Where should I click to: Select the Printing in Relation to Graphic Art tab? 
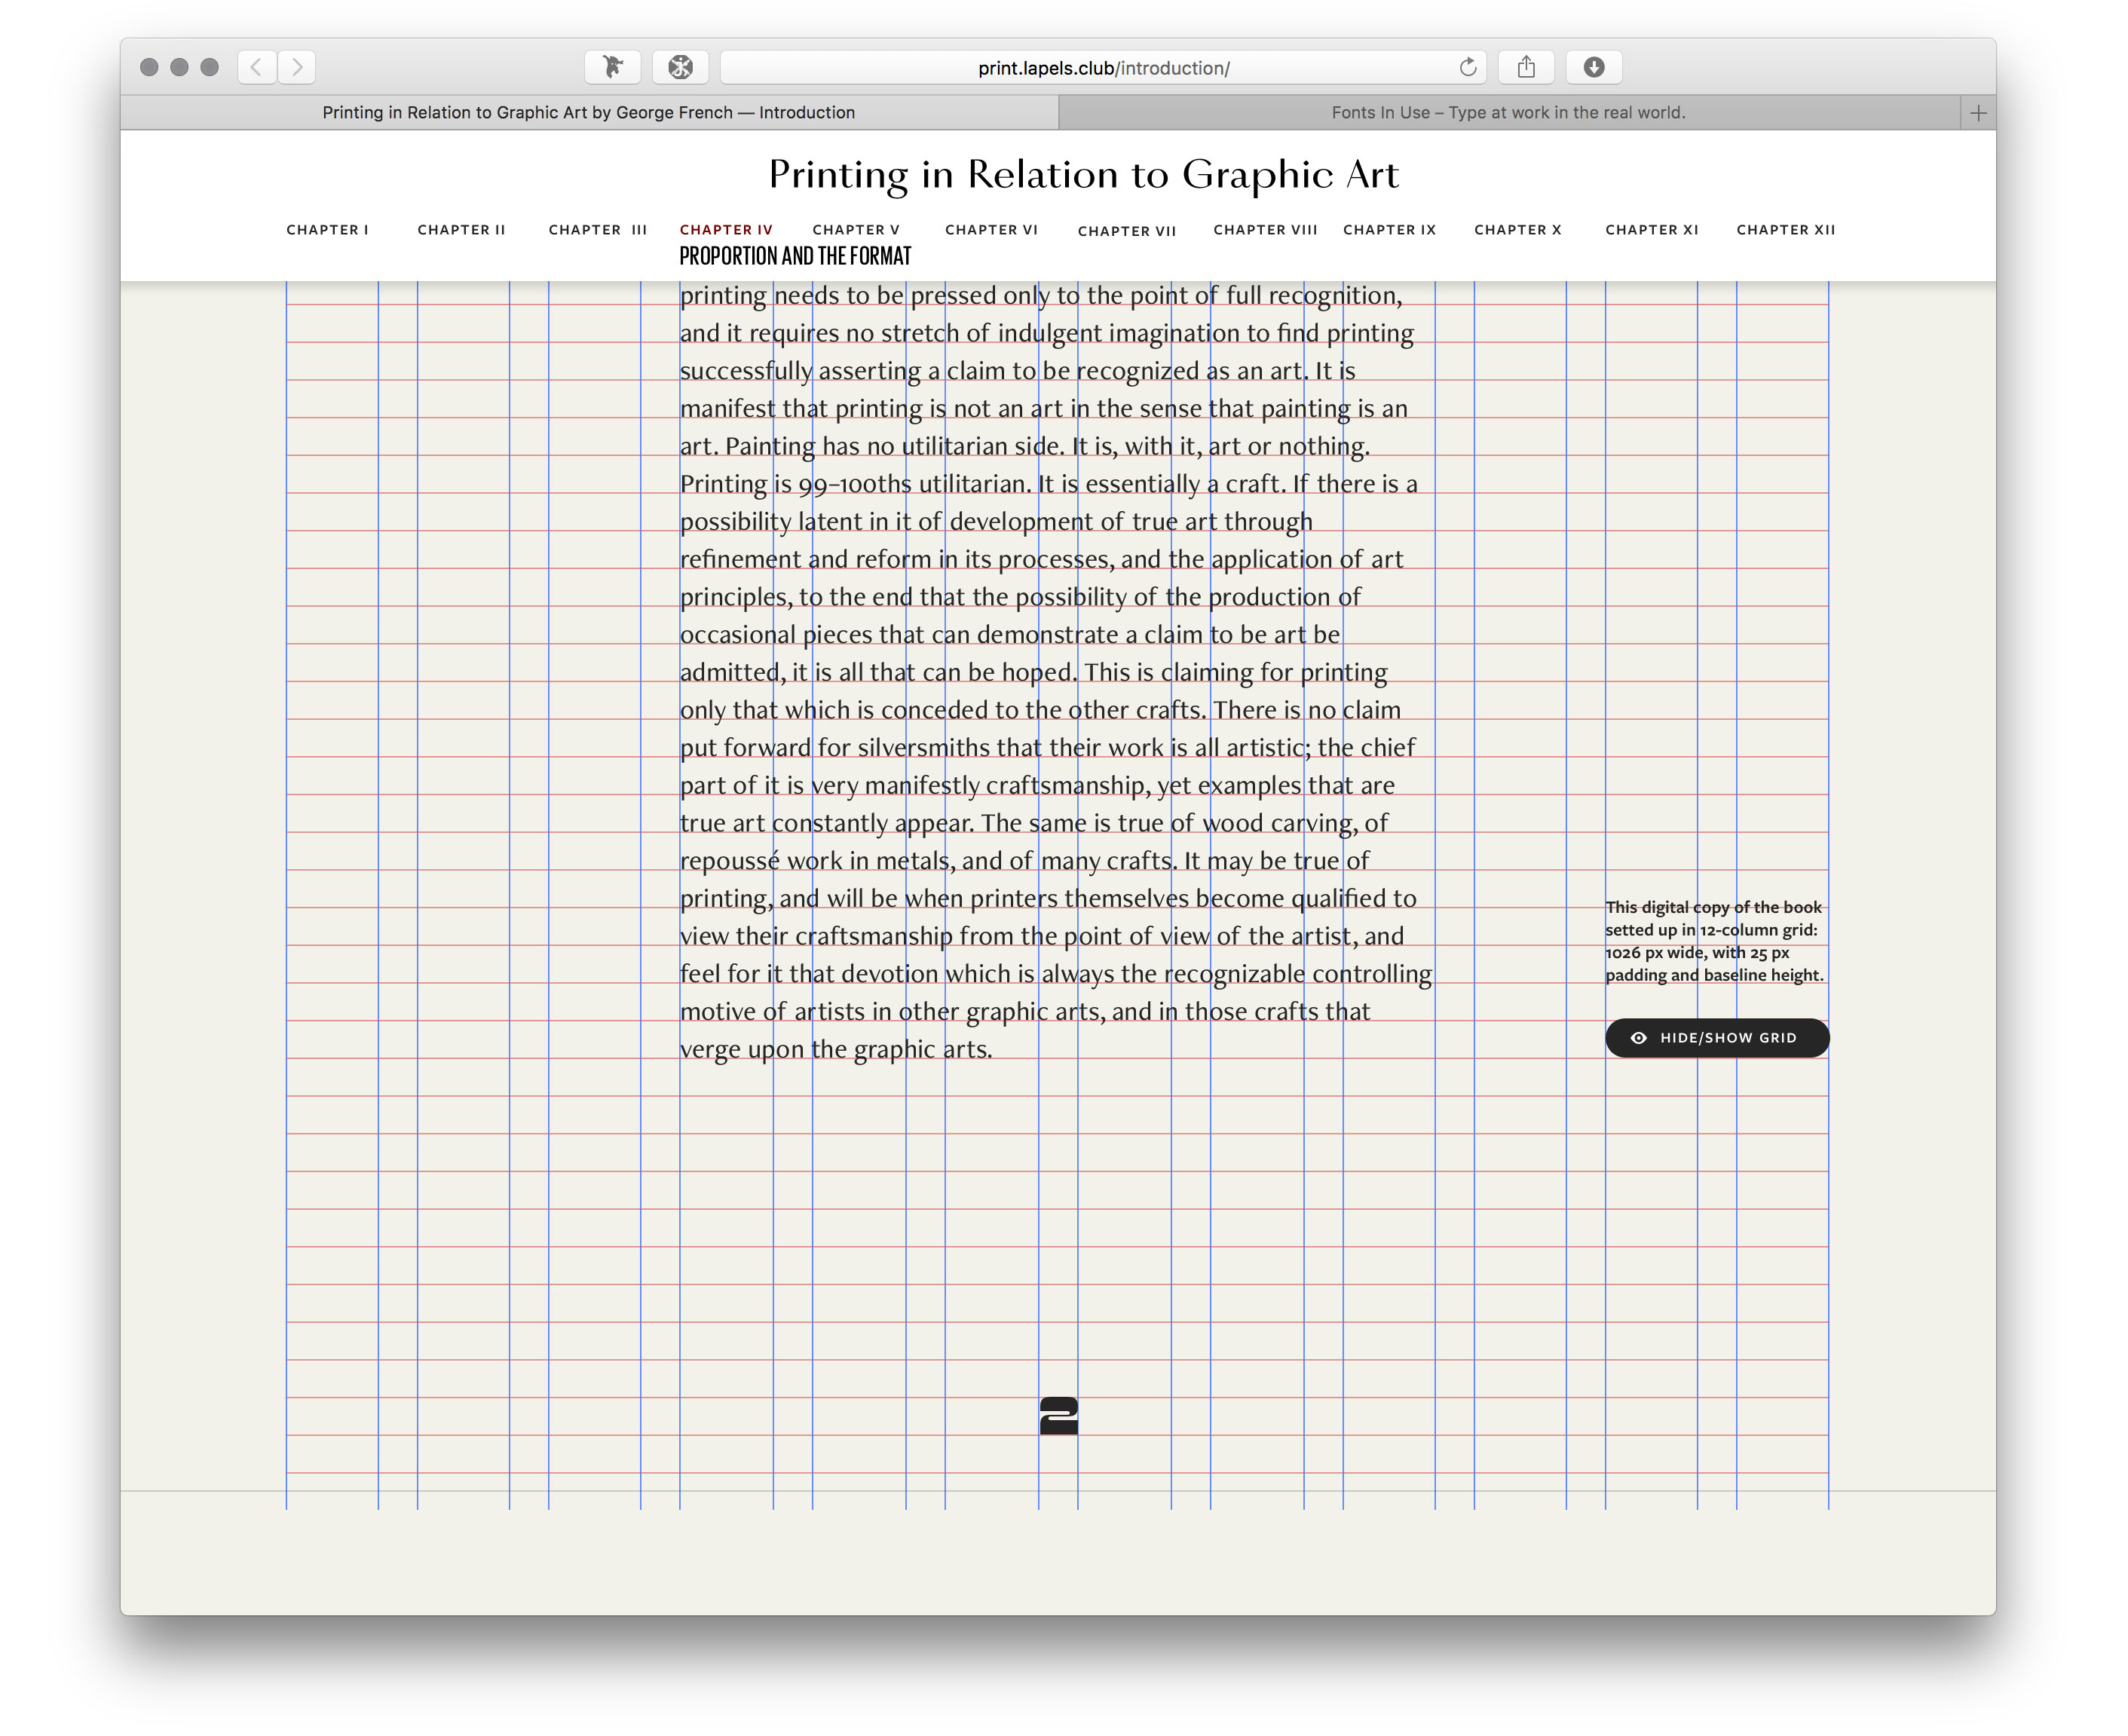tap(588, 113)
